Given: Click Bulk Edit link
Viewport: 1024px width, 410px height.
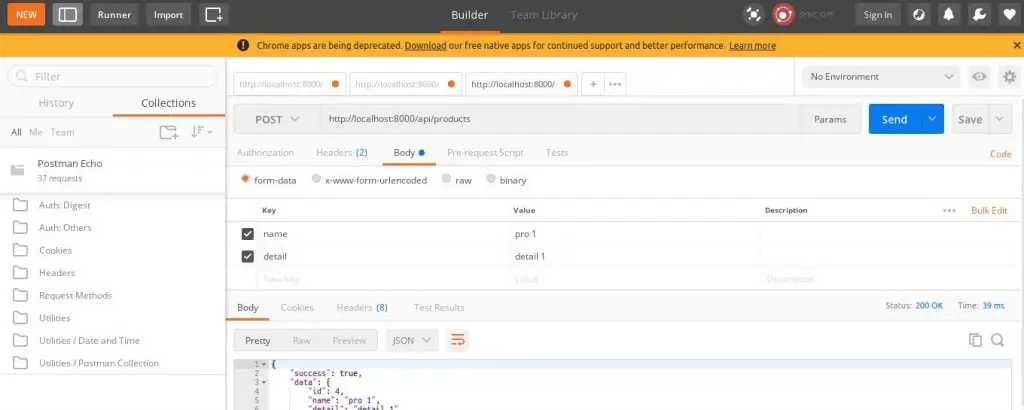Looking at the screenshot, I should pyautogui.click(x=989, y=210).
